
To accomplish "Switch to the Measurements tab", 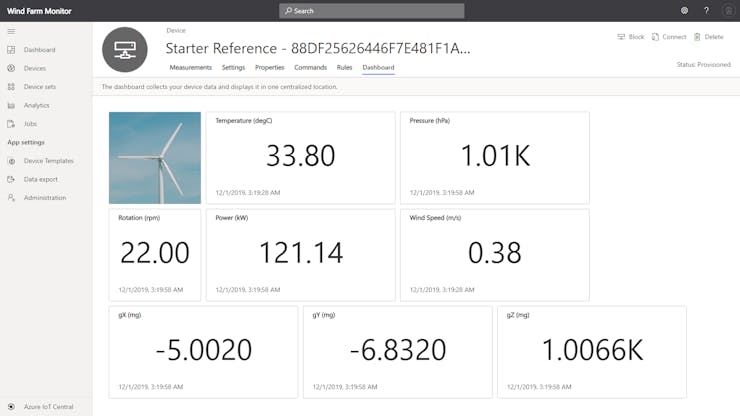I will click(190, 68).
